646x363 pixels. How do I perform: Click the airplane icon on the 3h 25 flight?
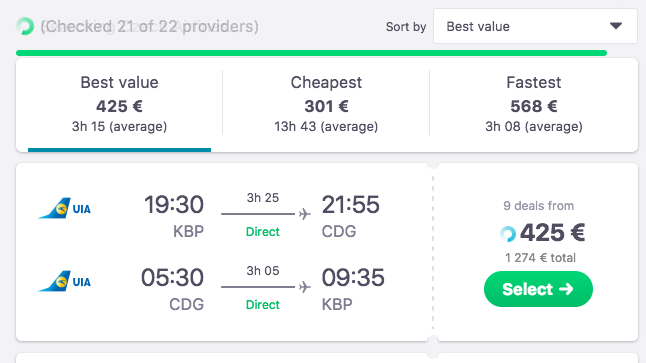[x=305, y=214]
